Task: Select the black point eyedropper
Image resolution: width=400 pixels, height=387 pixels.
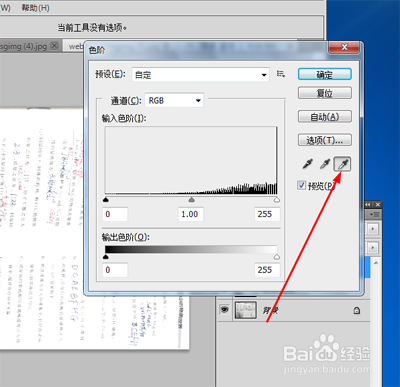Action: (307, 164)
